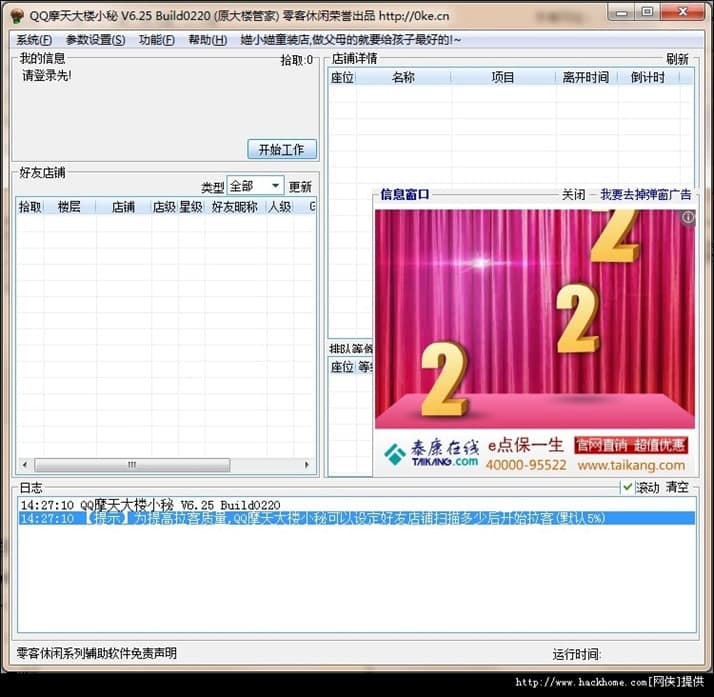Sort by 拾取 column header
The width and height of the screenshot is (714, 697).
(x=30, y=207)
